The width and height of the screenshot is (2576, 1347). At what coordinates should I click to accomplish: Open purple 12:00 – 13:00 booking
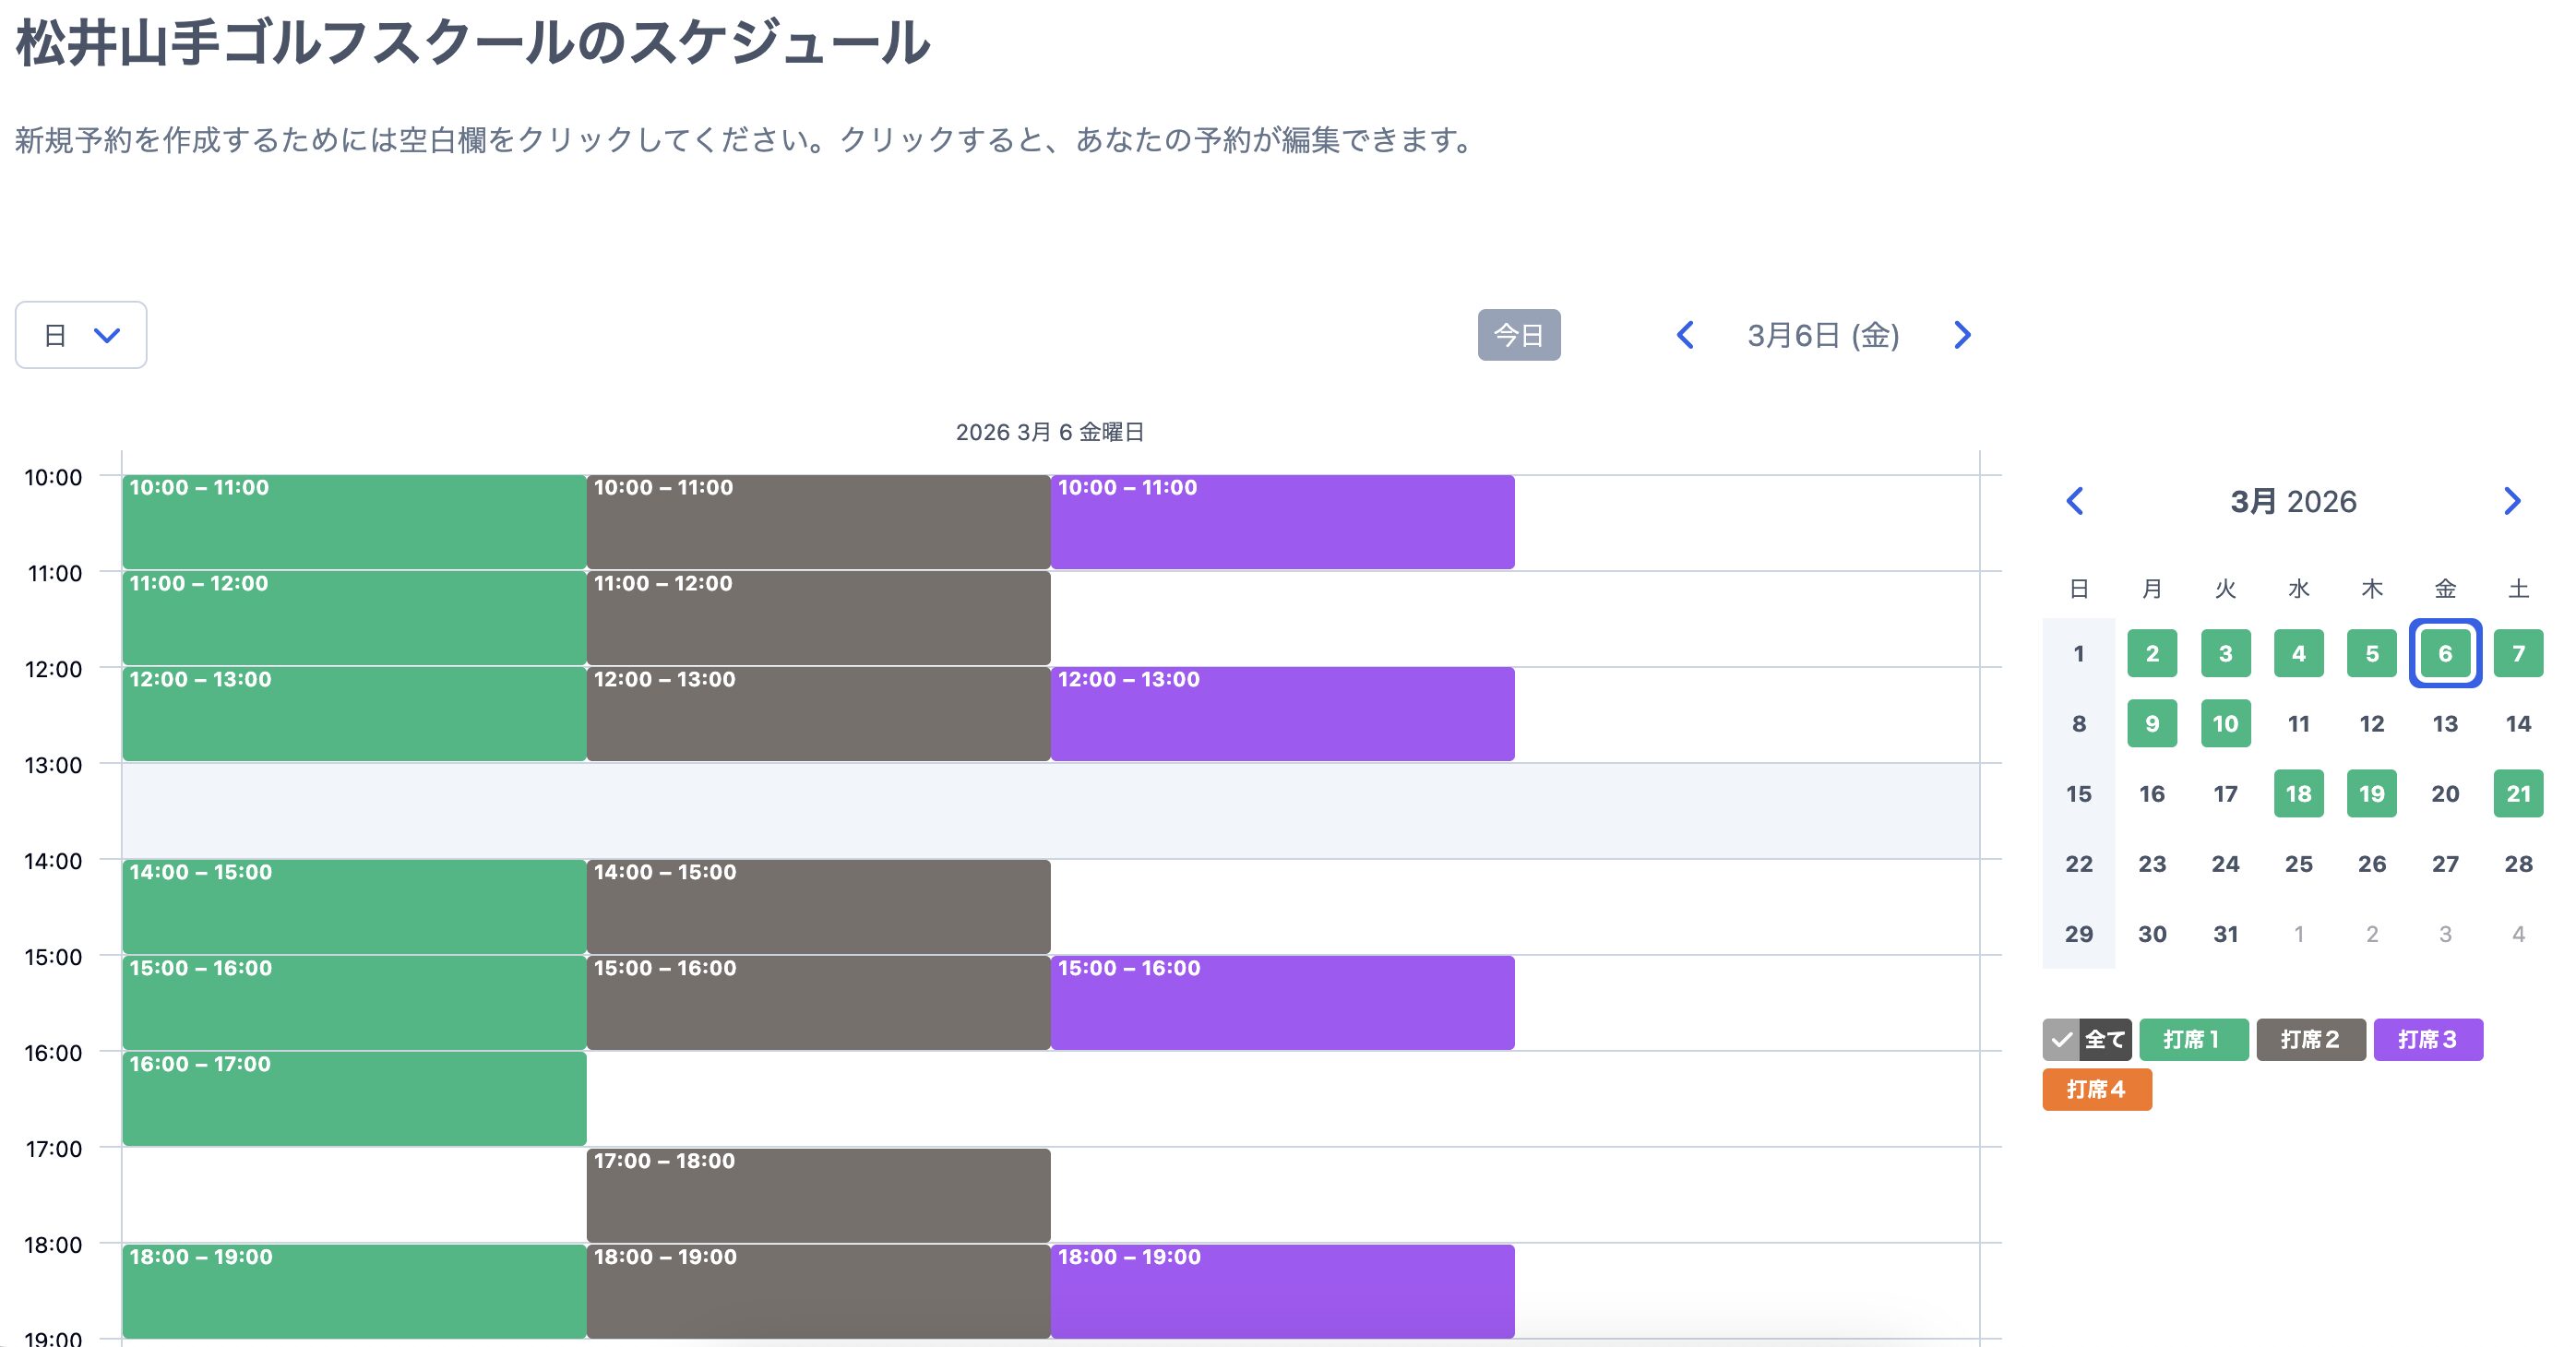point(1282,714)
